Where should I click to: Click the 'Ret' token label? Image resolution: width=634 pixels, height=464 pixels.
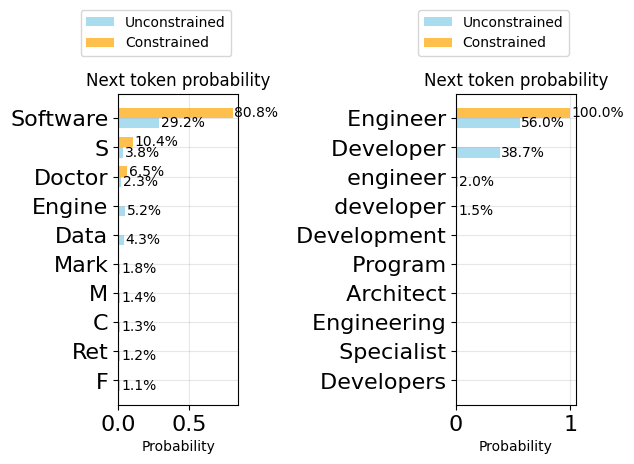point(90,352)
